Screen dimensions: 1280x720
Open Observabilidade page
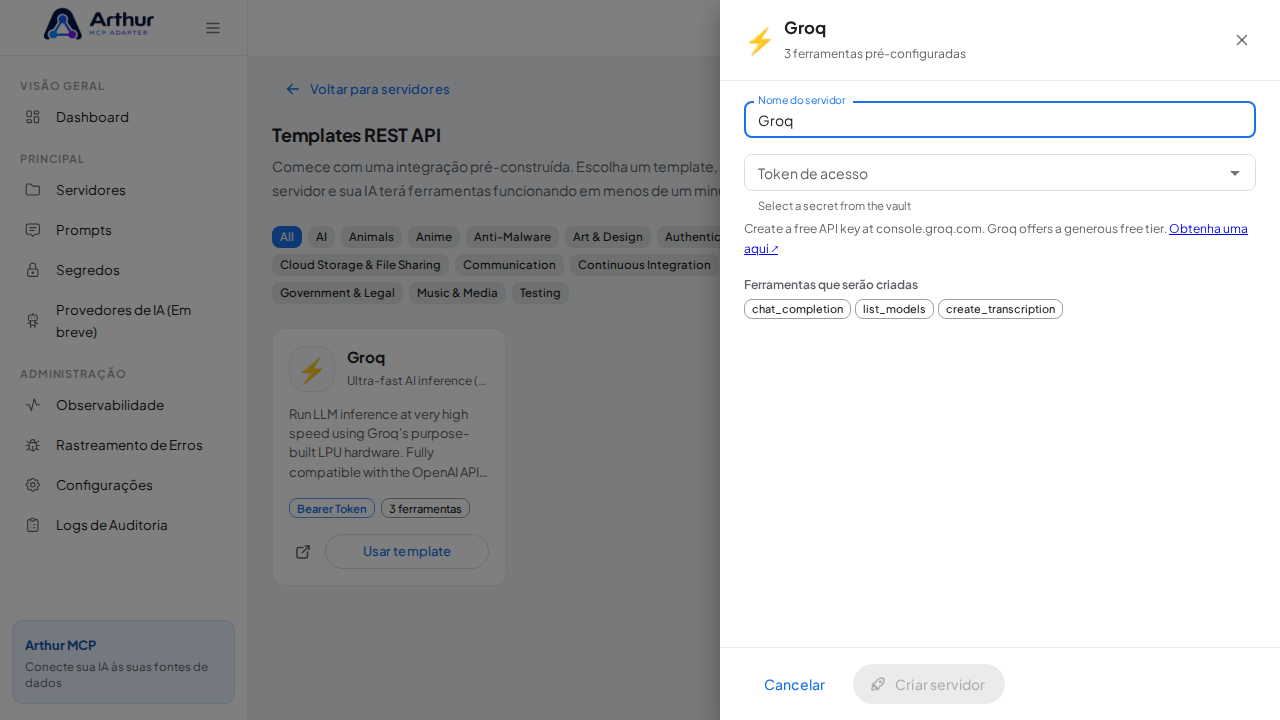click(123, 405)
